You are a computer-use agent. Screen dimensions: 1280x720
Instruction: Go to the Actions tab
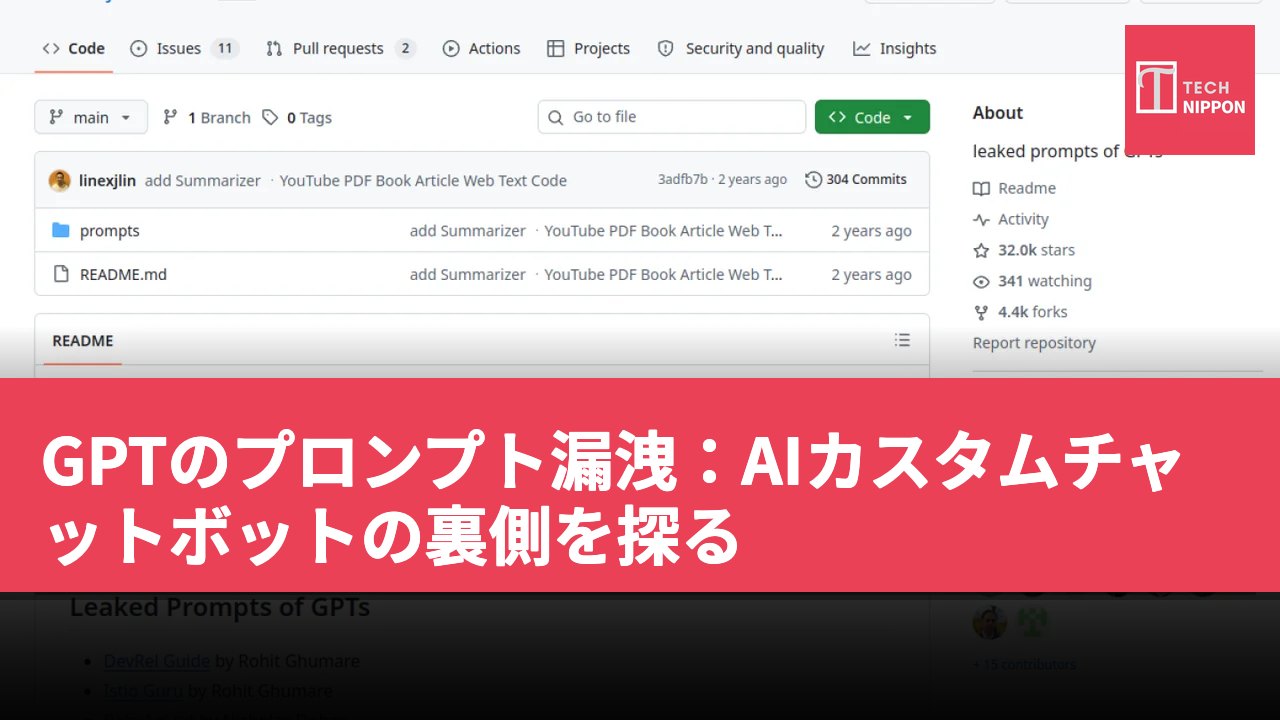click(x=482, y=48)
